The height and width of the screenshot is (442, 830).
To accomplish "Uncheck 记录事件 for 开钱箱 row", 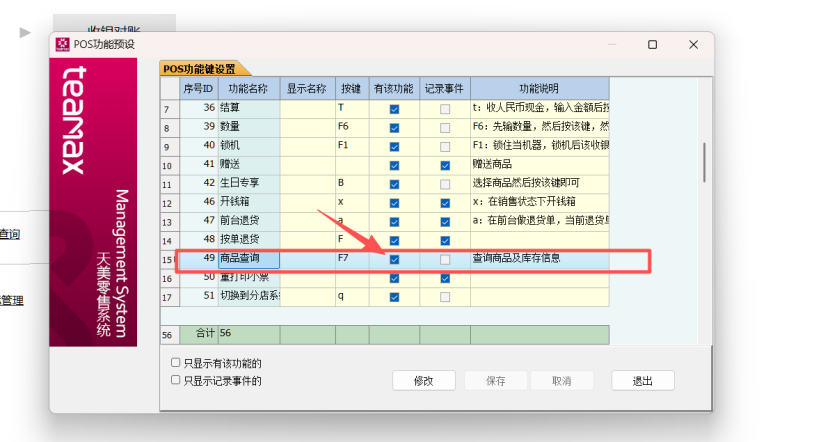I will coord(445,203).
